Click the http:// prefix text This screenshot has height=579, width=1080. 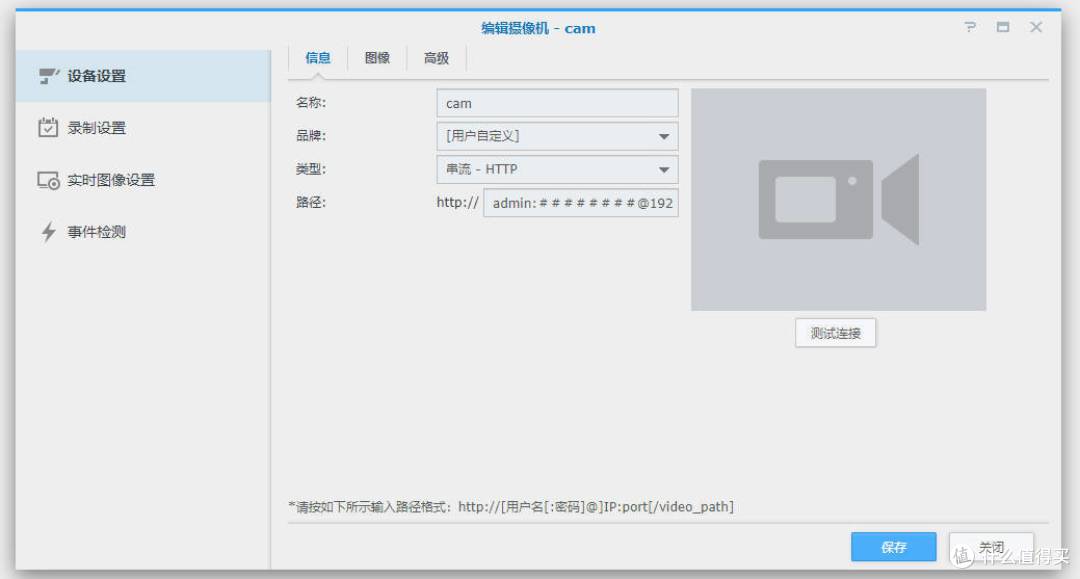(x=457, y=202)
